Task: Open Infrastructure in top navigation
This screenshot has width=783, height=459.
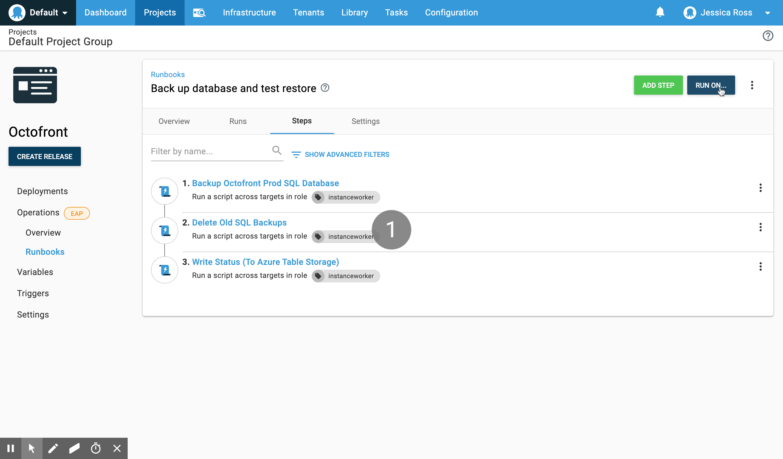Action: tap(249, 12)
